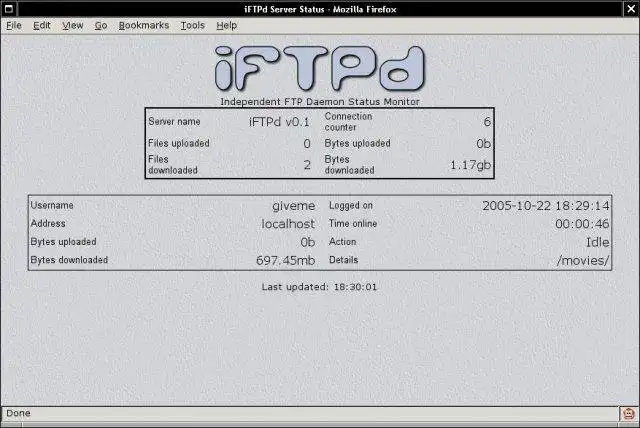Click the window menu icon in title bar

click(8, 9)
